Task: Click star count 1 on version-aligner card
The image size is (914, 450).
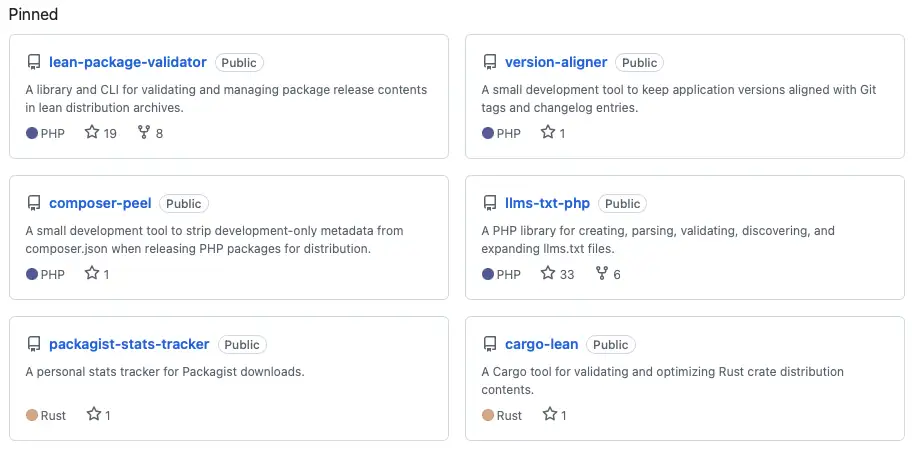Action: [562, 133]
